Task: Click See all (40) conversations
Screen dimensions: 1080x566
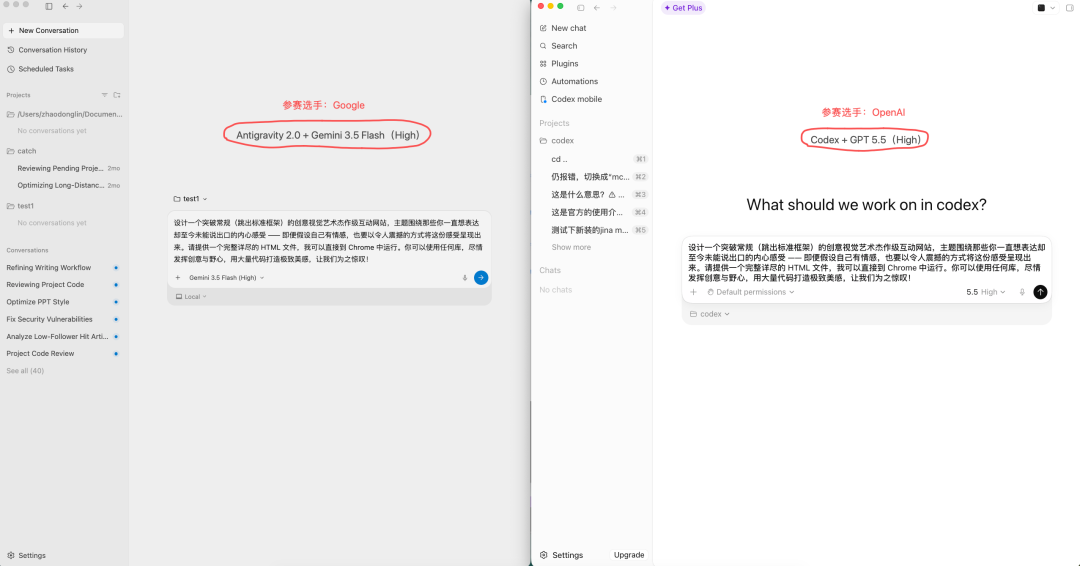Action: tap(25, 370)
